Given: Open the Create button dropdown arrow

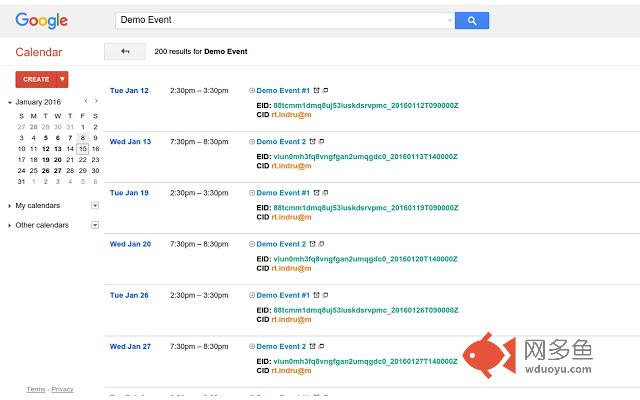Looking at the screenshot, I should click(62, 79).
